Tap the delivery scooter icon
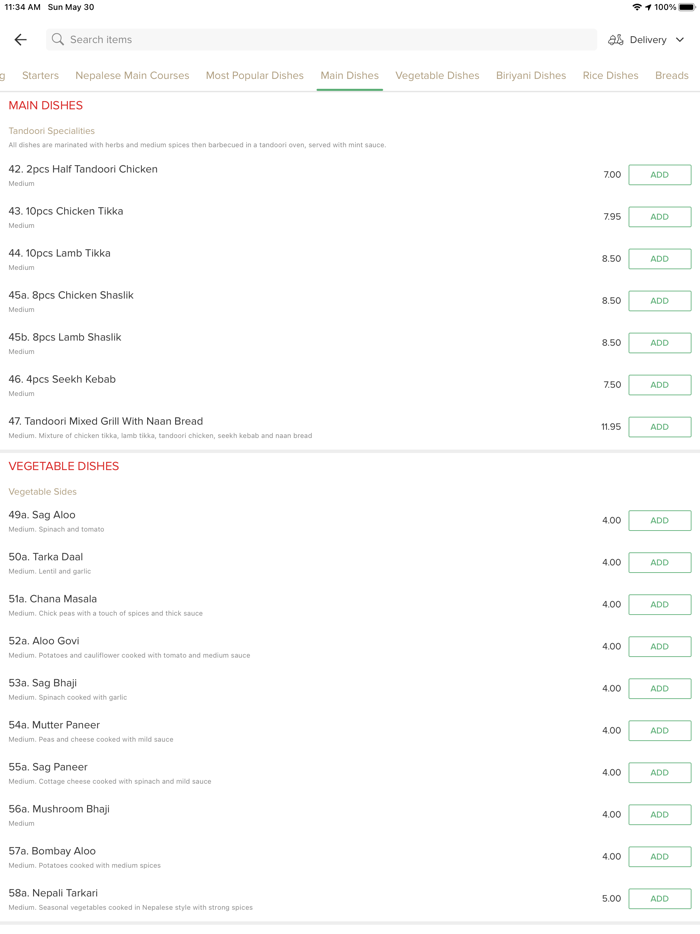 [616, 40]
